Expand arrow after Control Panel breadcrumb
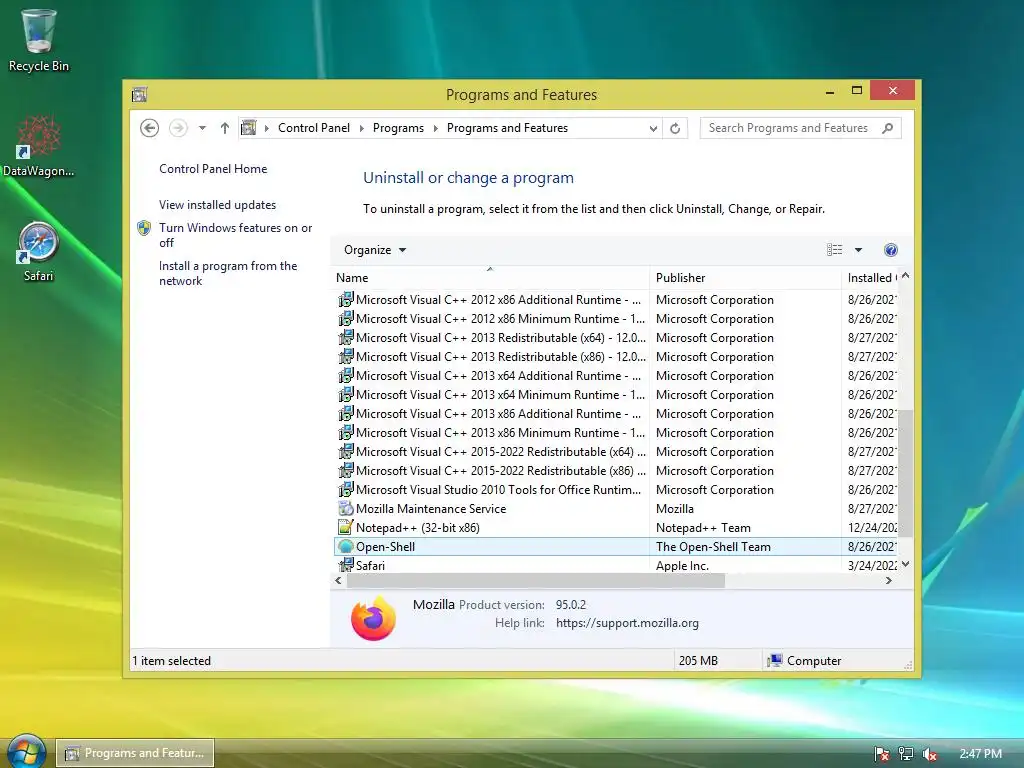The image size is (1024, 768). 362,128
